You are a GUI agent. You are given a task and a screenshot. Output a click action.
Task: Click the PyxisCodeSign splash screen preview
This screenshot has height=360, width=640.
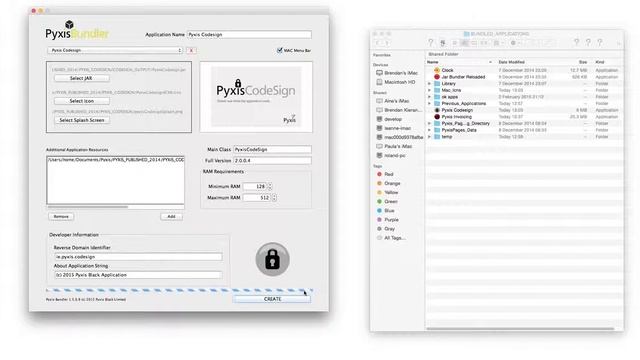pyautogui.click(x=256, y=97)
